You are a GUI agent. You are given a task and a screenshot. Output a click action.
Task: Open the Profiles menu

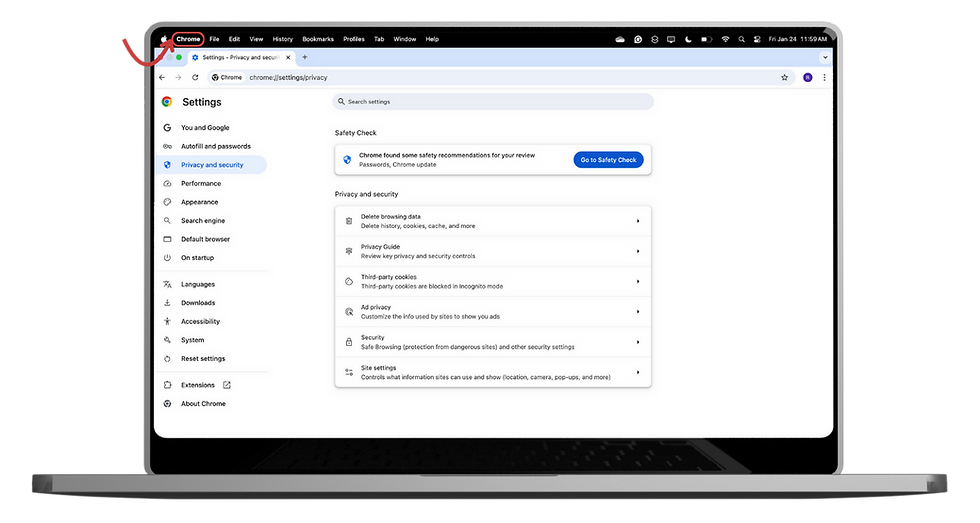click(354, 39)
